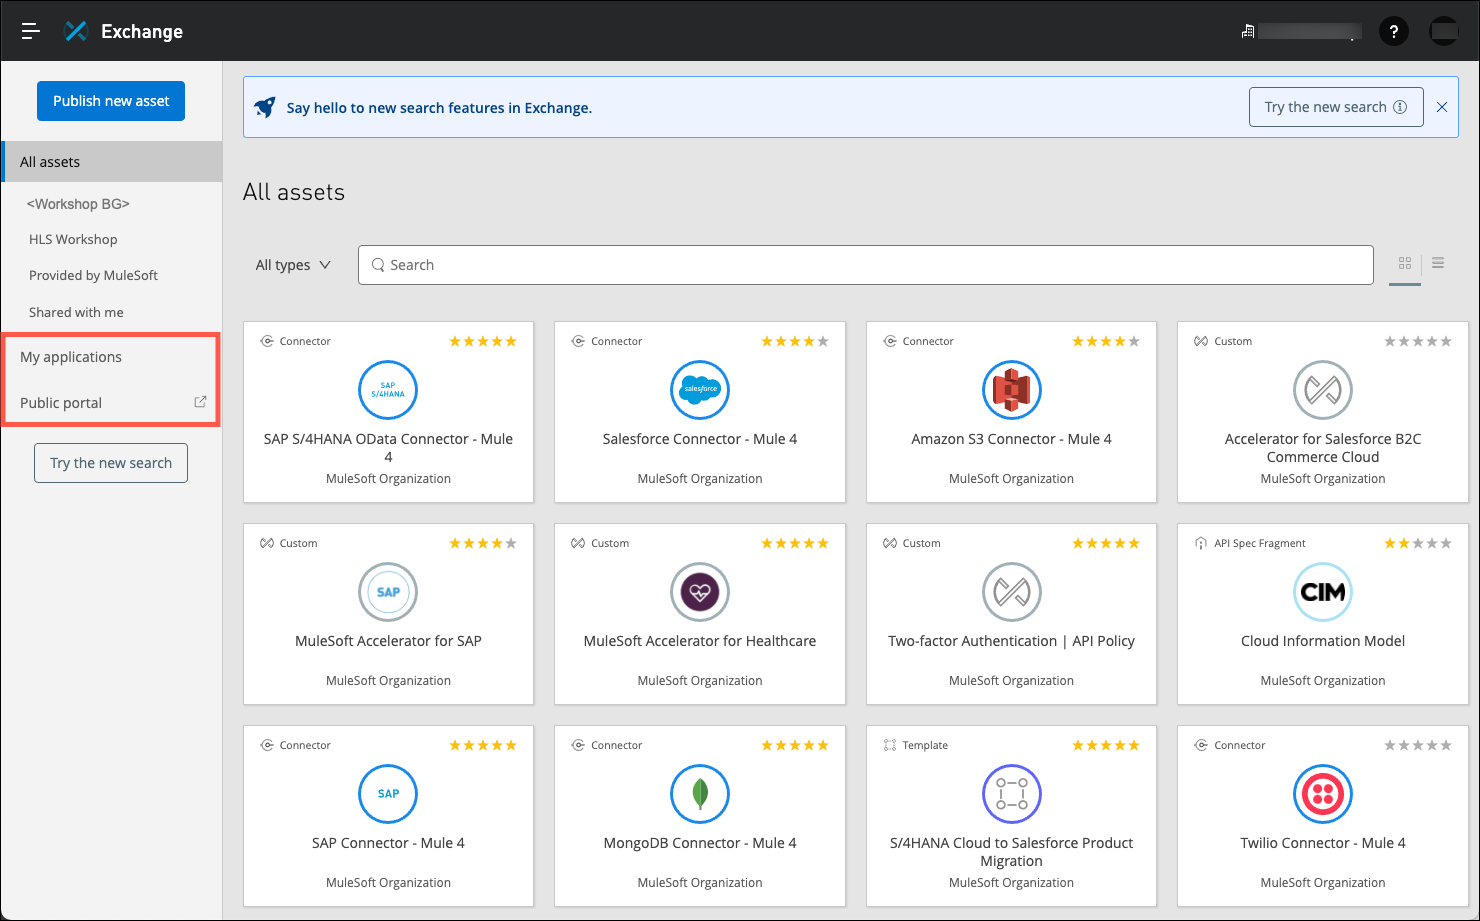Click MuleSoft Organization under Twilio Connector

[x=1323, y=883]
